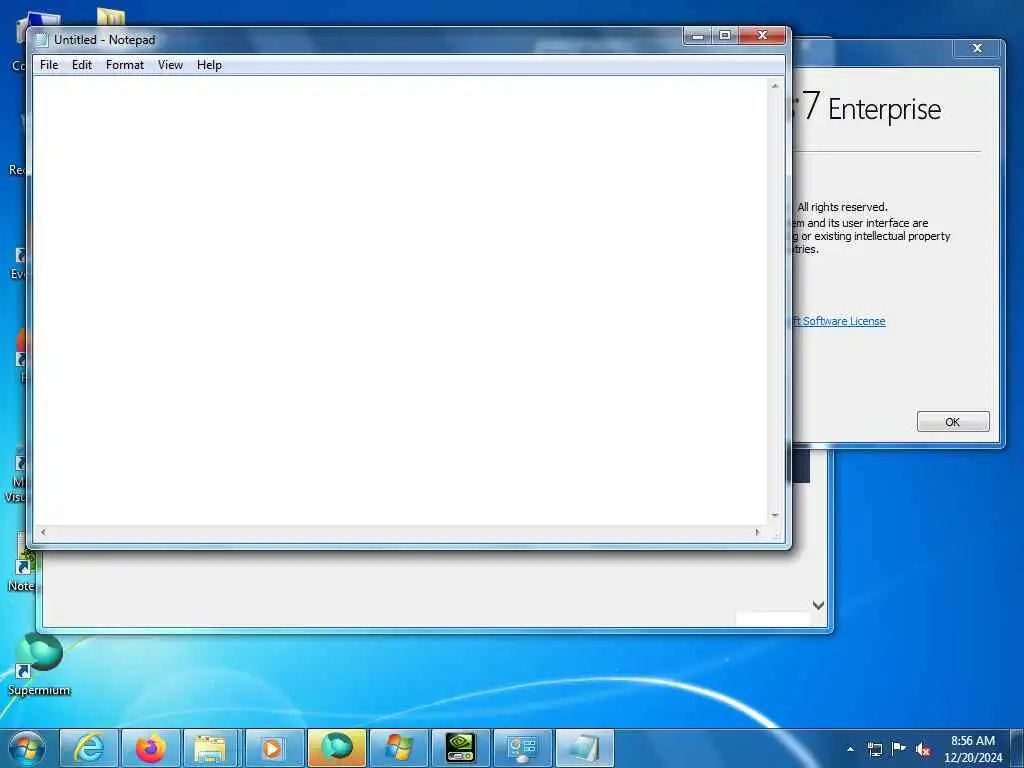
Task: Click the Notepad title bar icon
Action: (42, 40)
